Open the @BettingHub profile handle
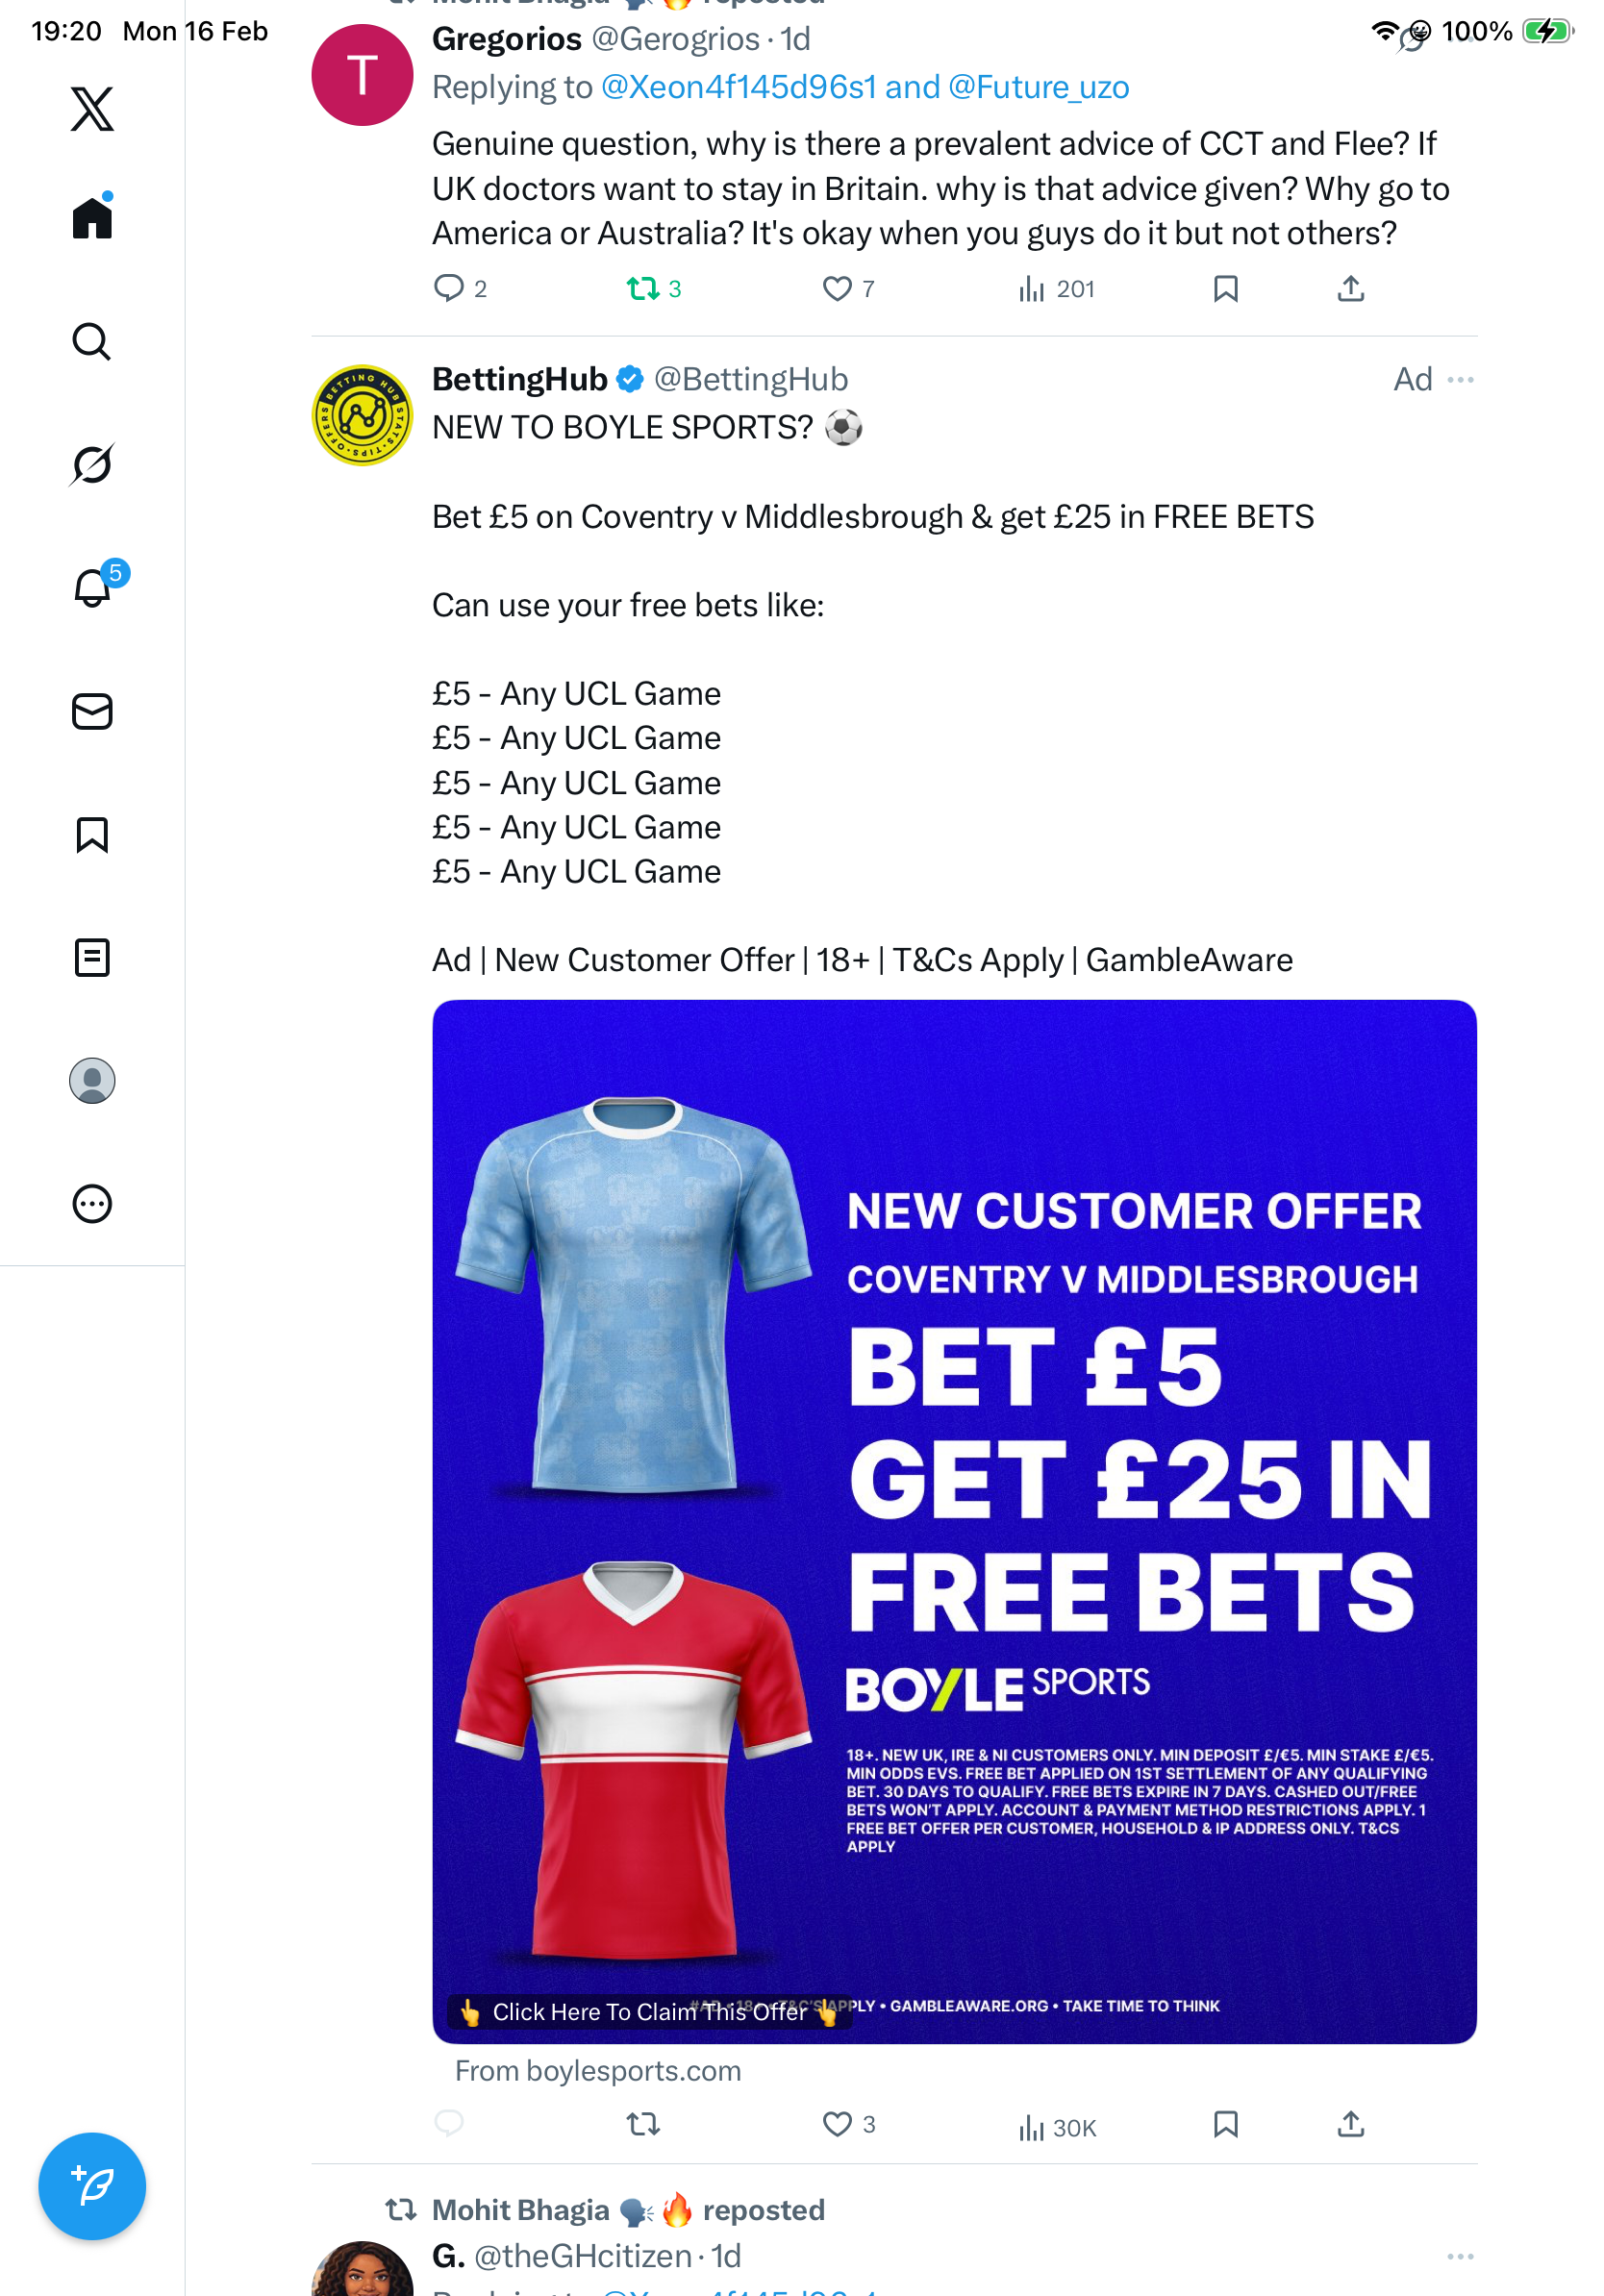 tap(751, 379)
